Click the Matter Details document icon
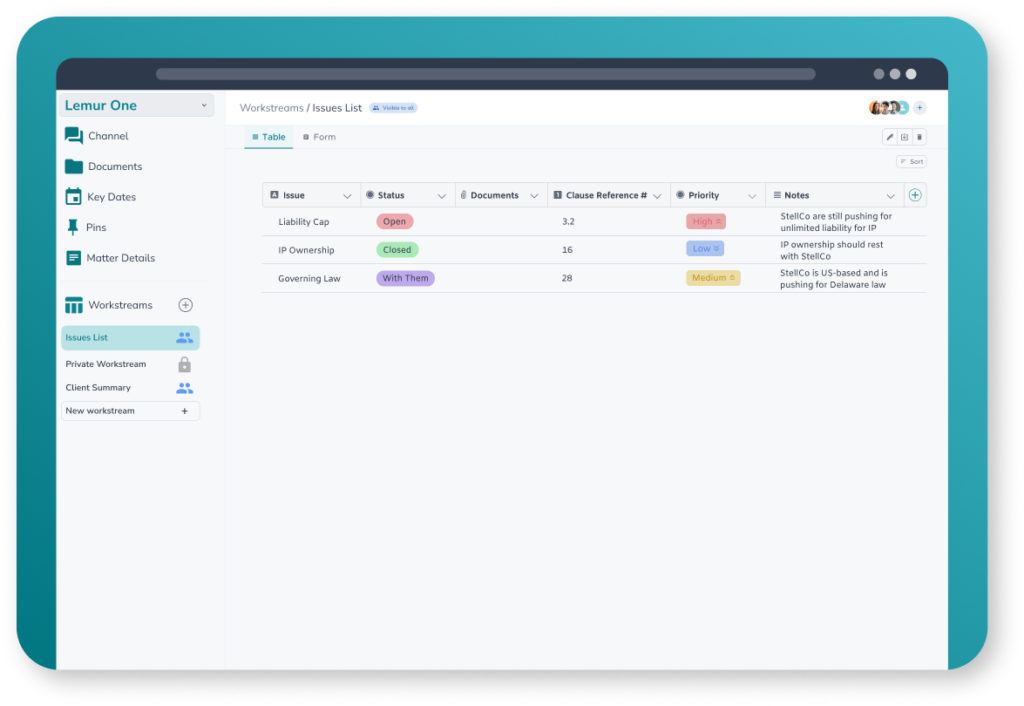 pyautogui.click(x=74, y=258)
